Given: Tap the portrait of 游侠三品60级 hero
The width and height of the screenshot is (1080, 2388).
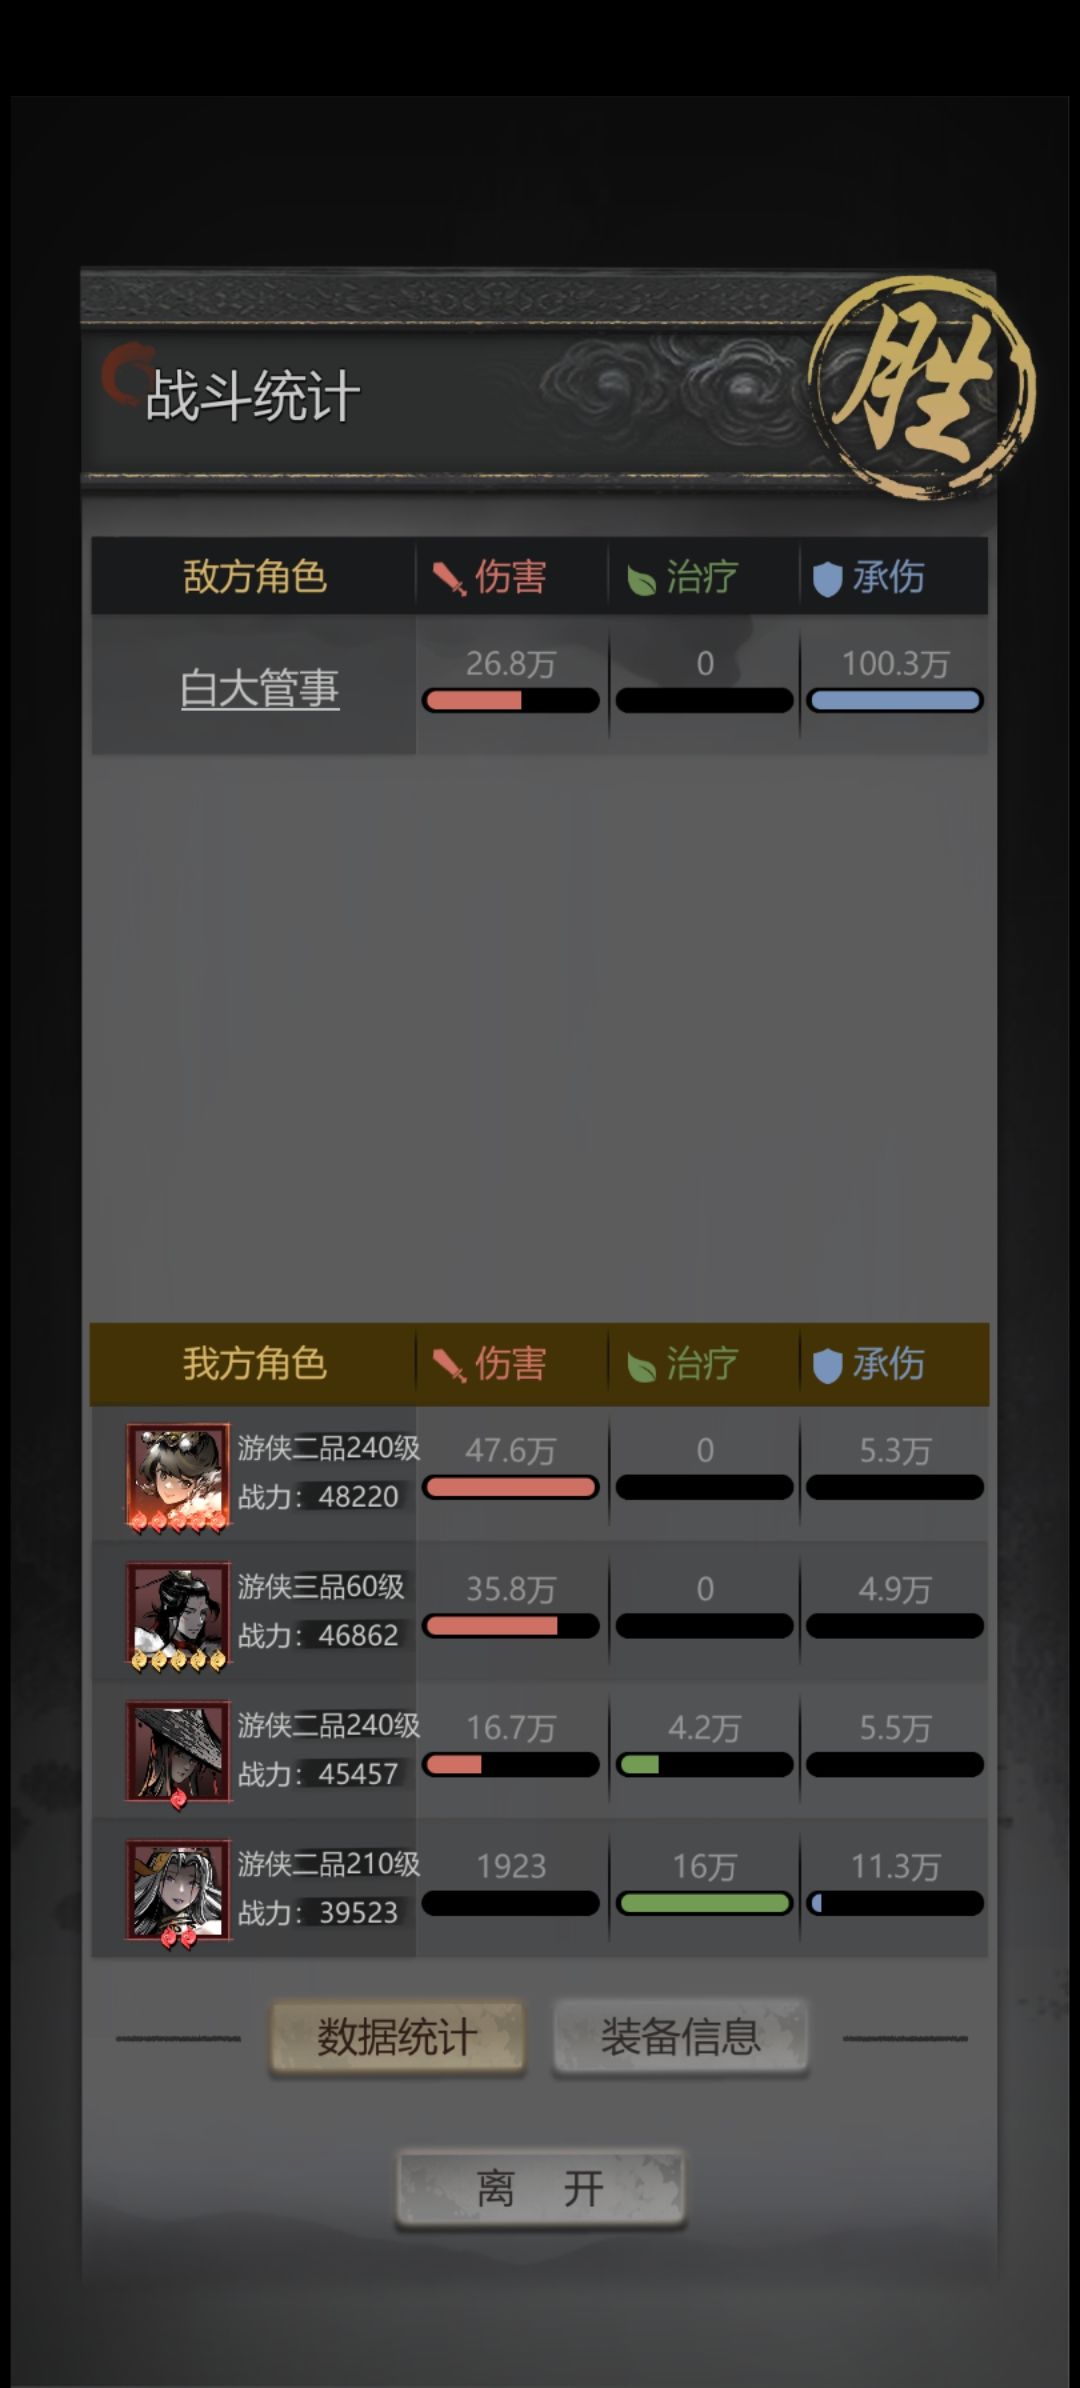Looking at the screenshot, I should 178,1615.
